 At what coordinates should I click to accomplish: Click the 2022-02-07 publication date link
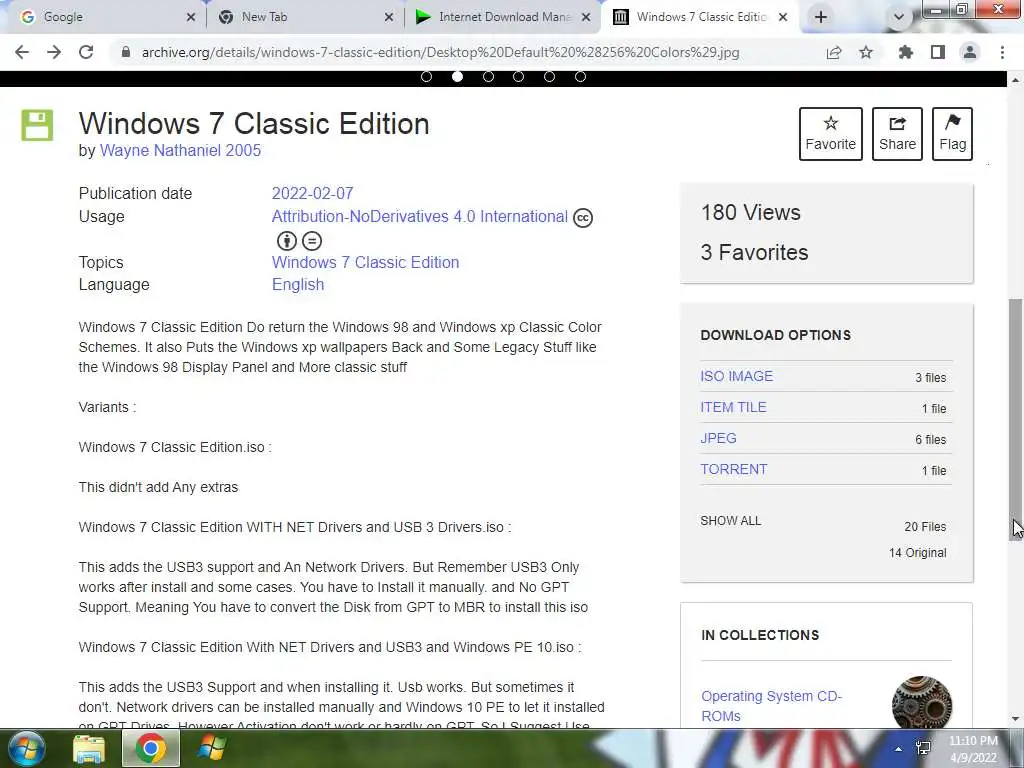(x=312, y=193)
